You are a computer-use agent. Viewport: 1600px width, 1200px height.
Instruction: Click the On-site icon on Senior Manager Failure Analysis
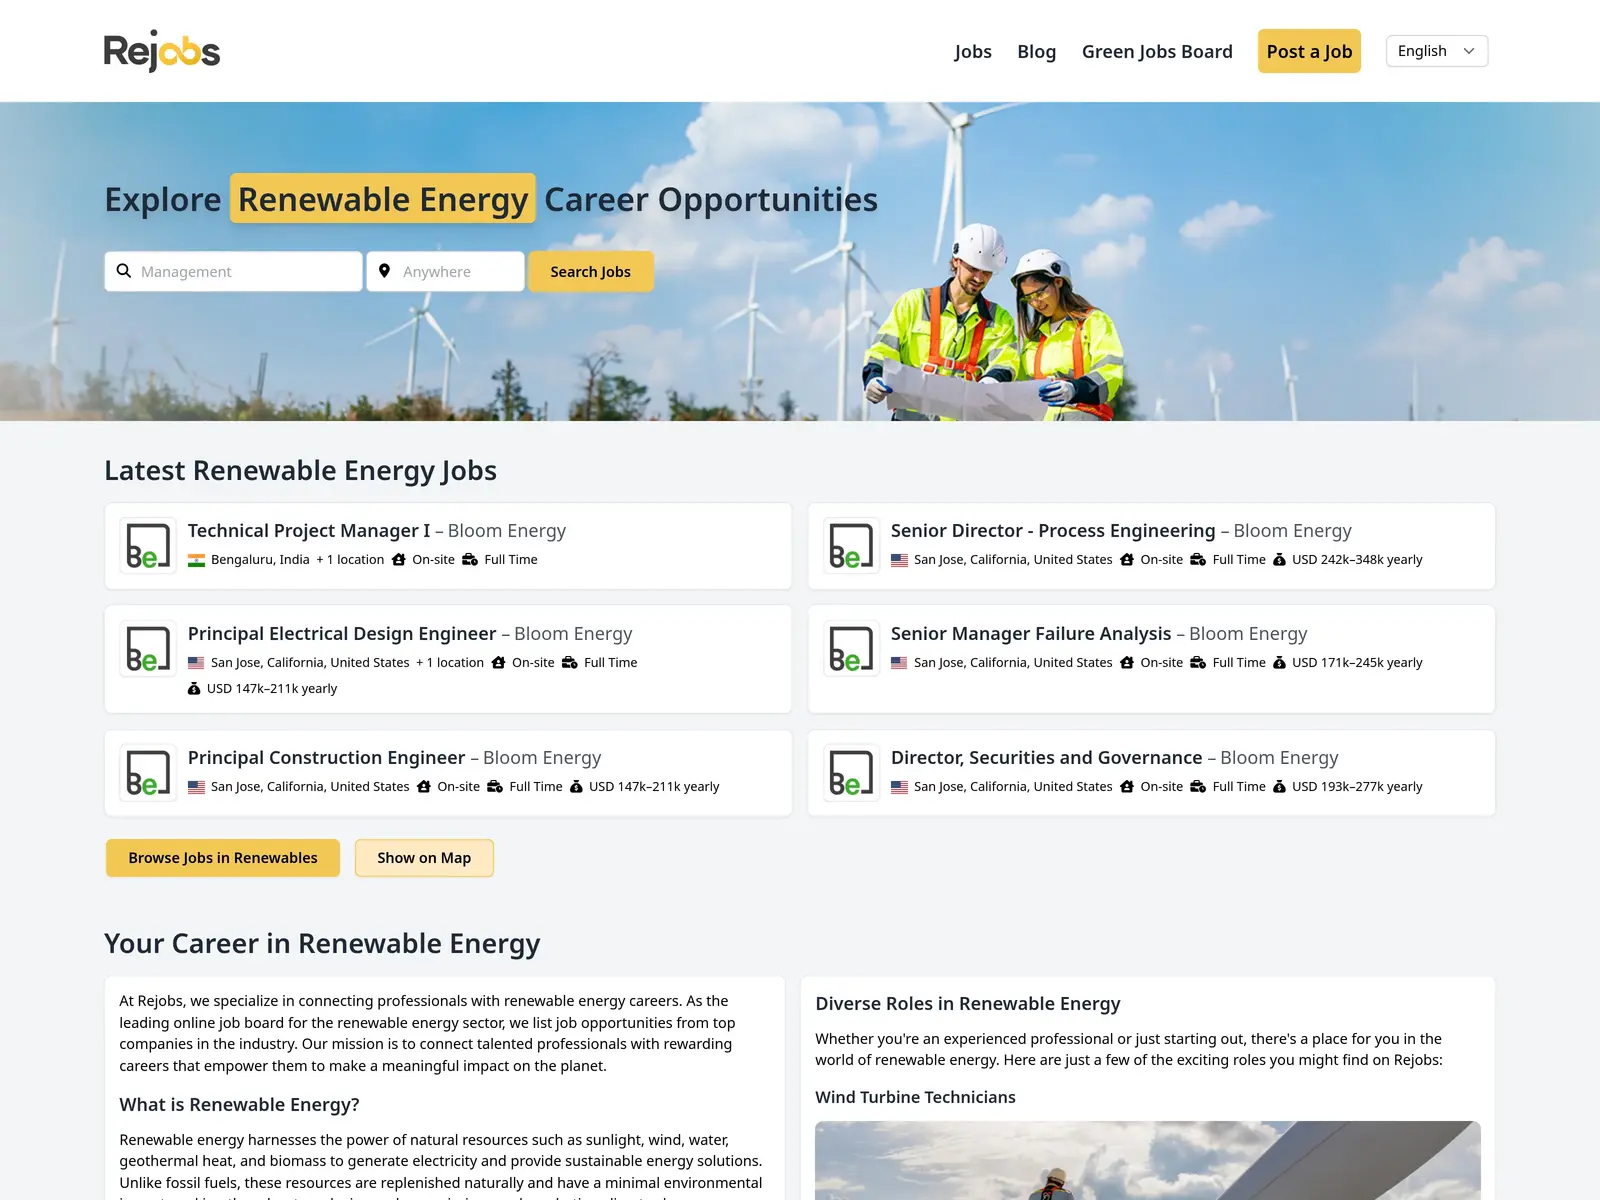1127,663
